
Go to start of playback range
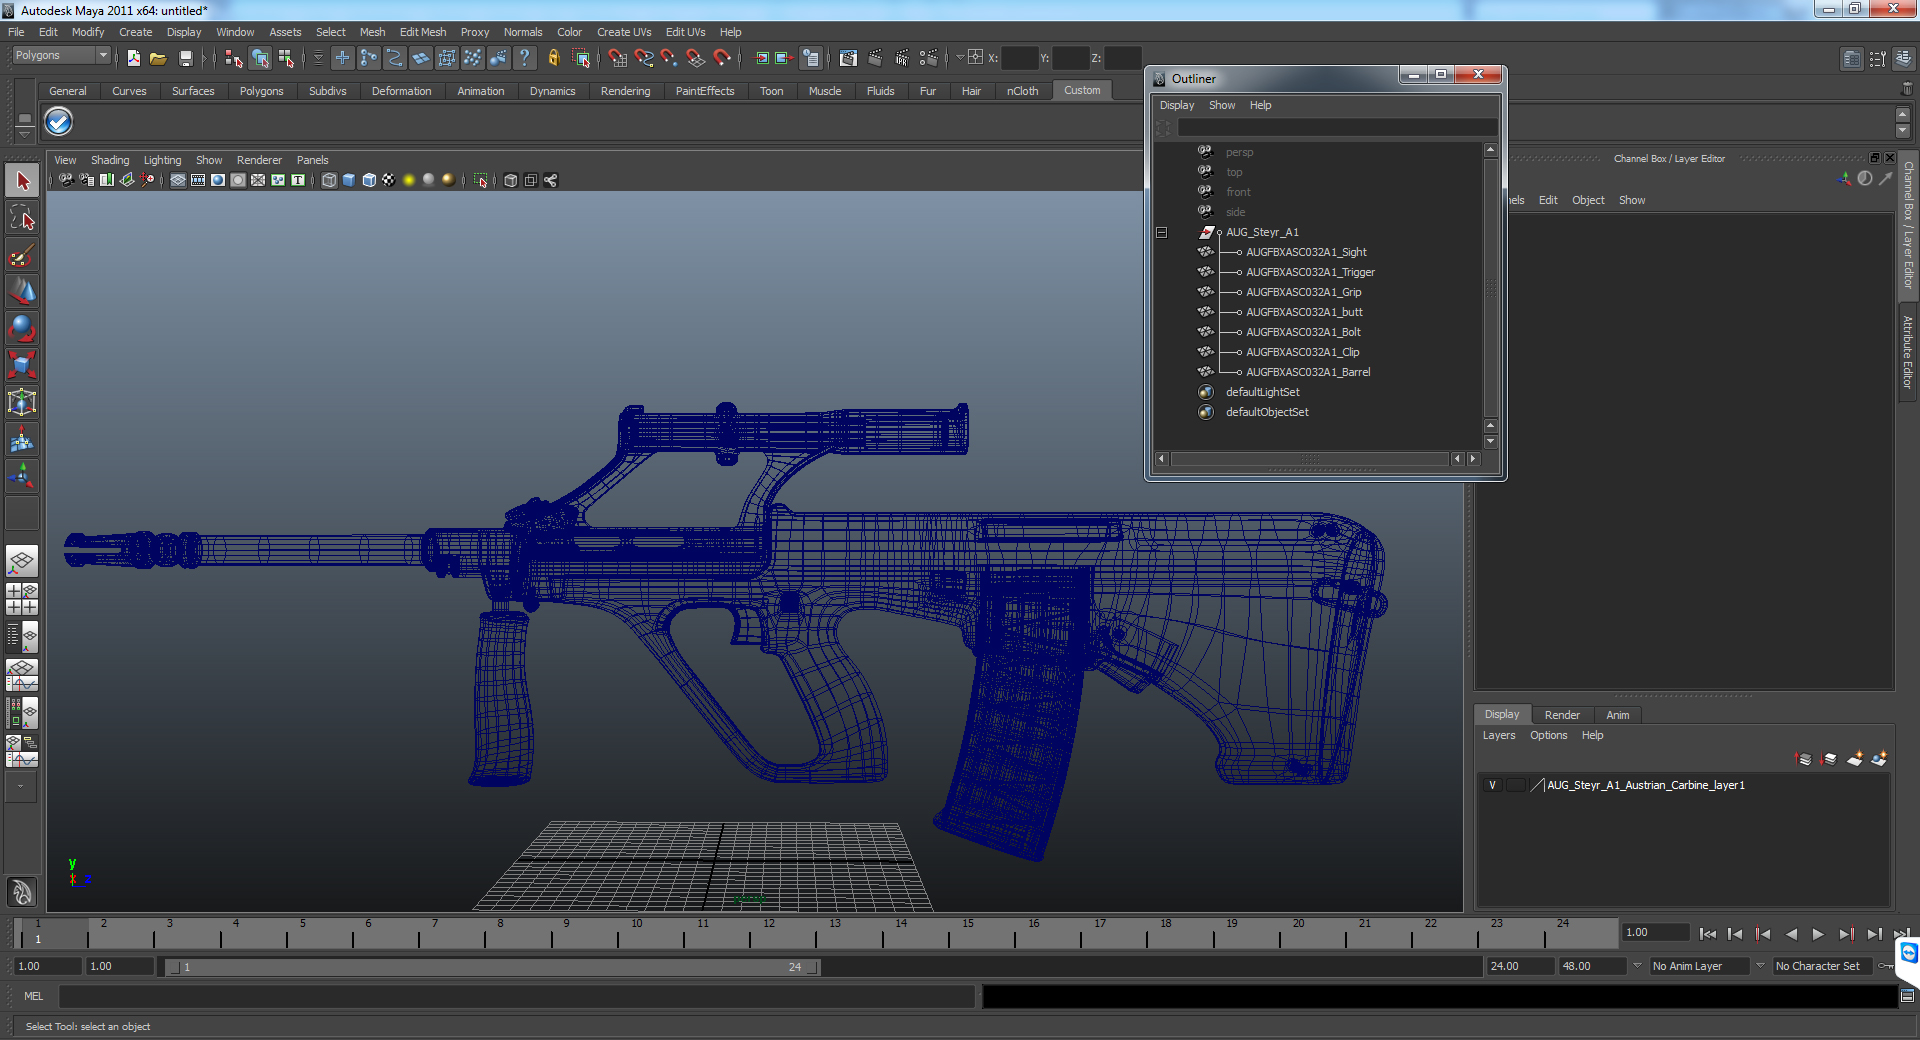(1708, 934)
